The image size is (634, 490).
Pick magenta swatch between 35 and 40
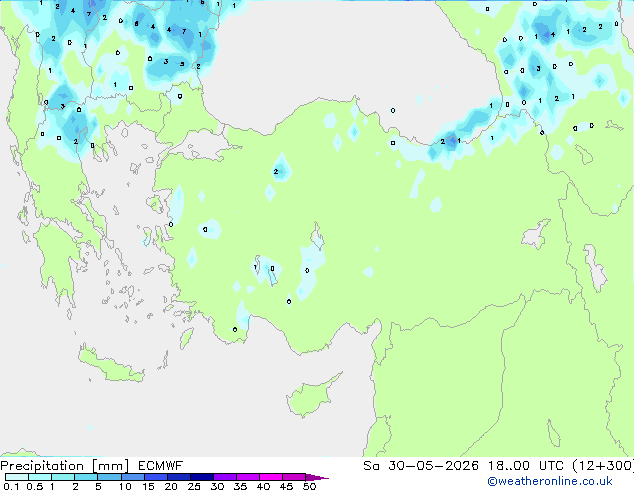247,477
